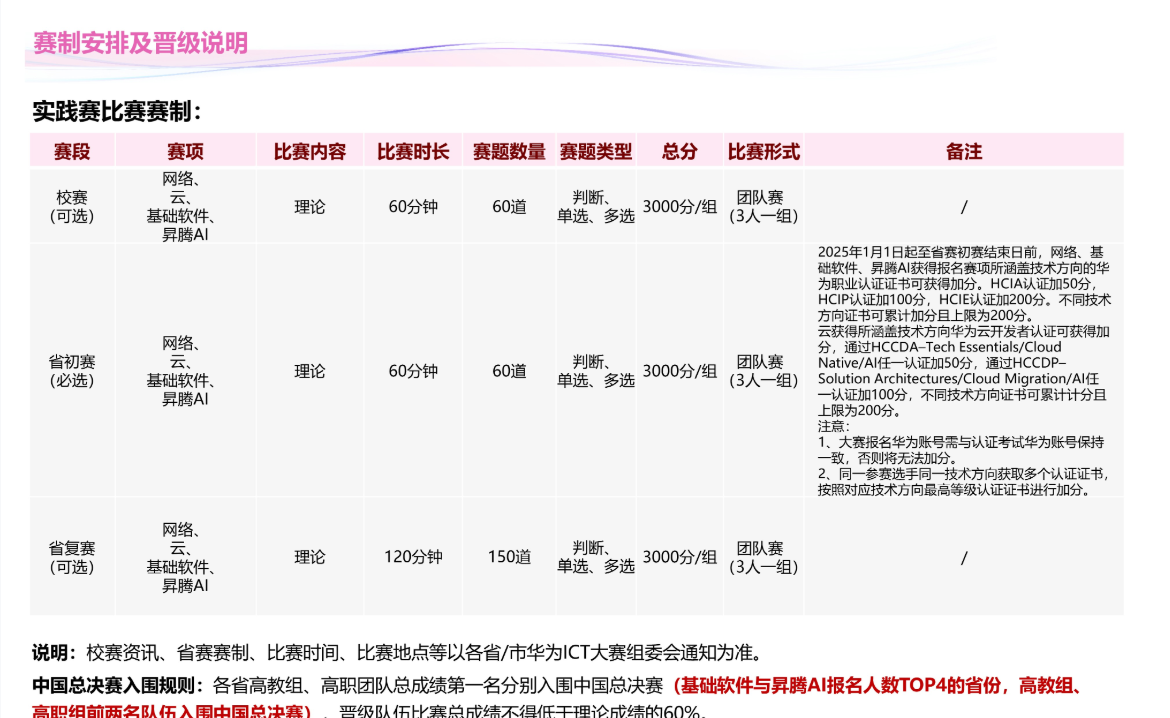1170x718 pixels.
Task: Click the 比赛形式 column header
Action: [x=763, y=151]
